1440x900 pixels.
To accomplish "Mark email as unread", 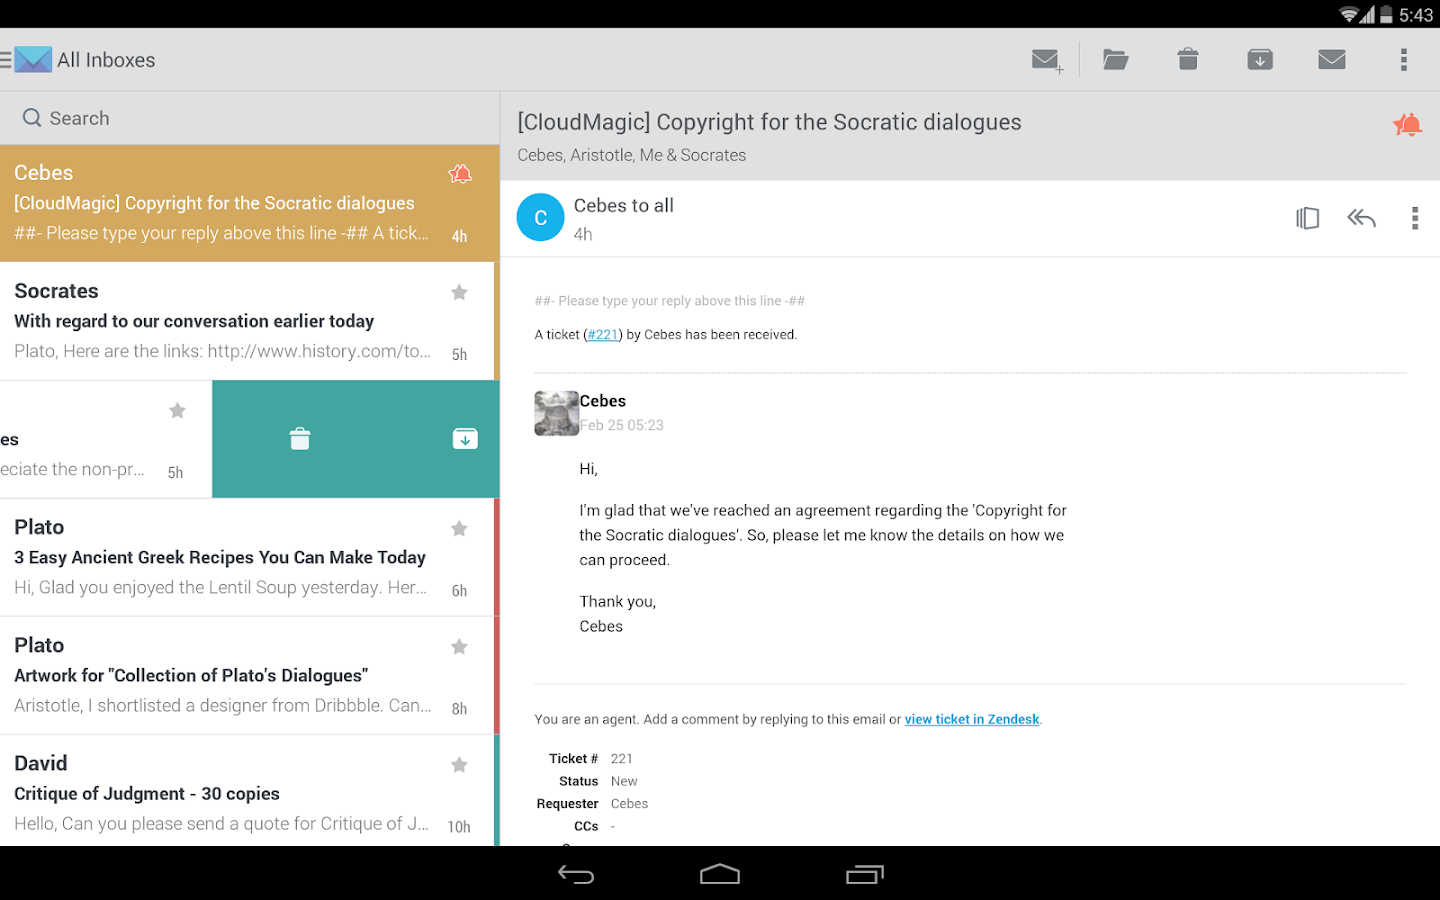I will click(x=1332, y=60).
